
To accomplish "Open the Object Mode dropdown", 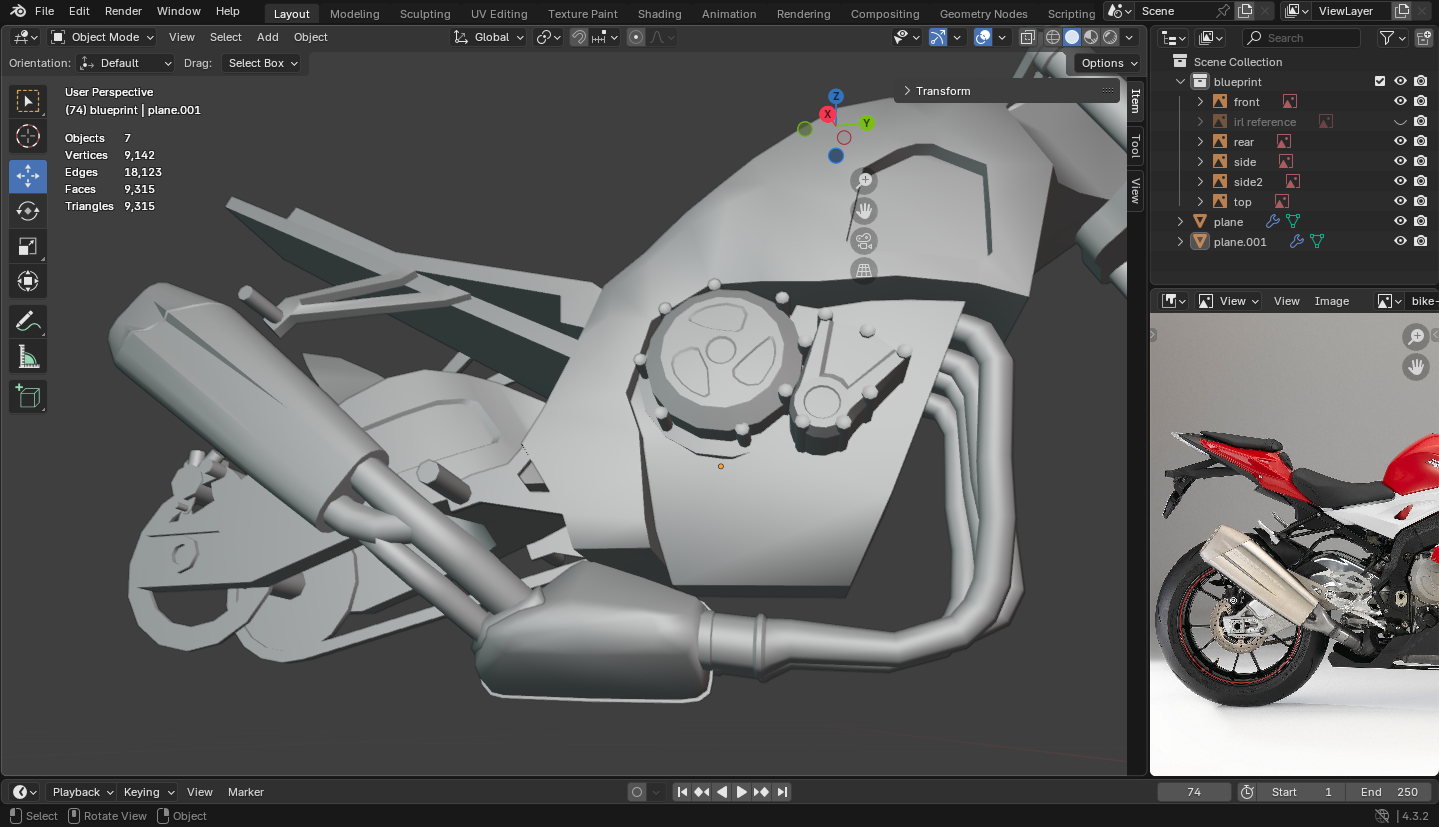I will (103, 37).
